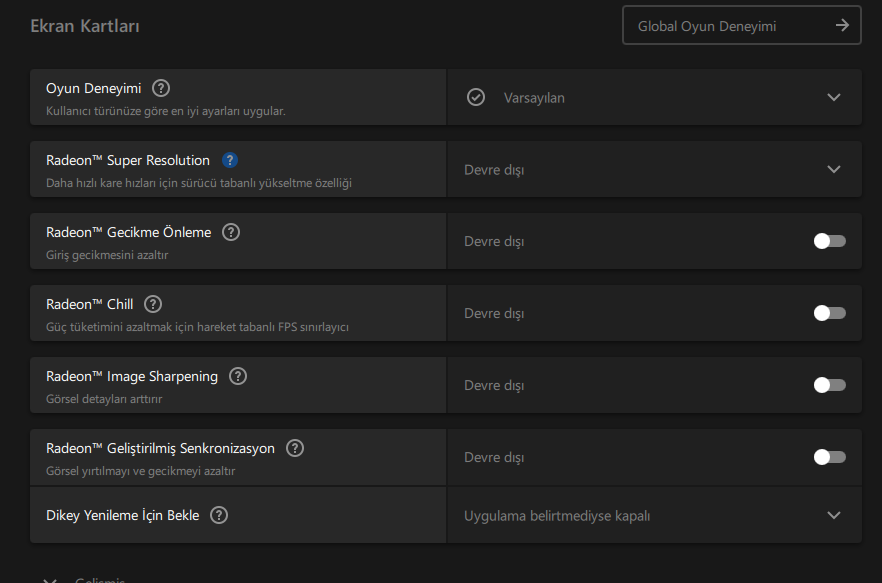Show help for Radeon Gecikme Önleme

[231, 232]
